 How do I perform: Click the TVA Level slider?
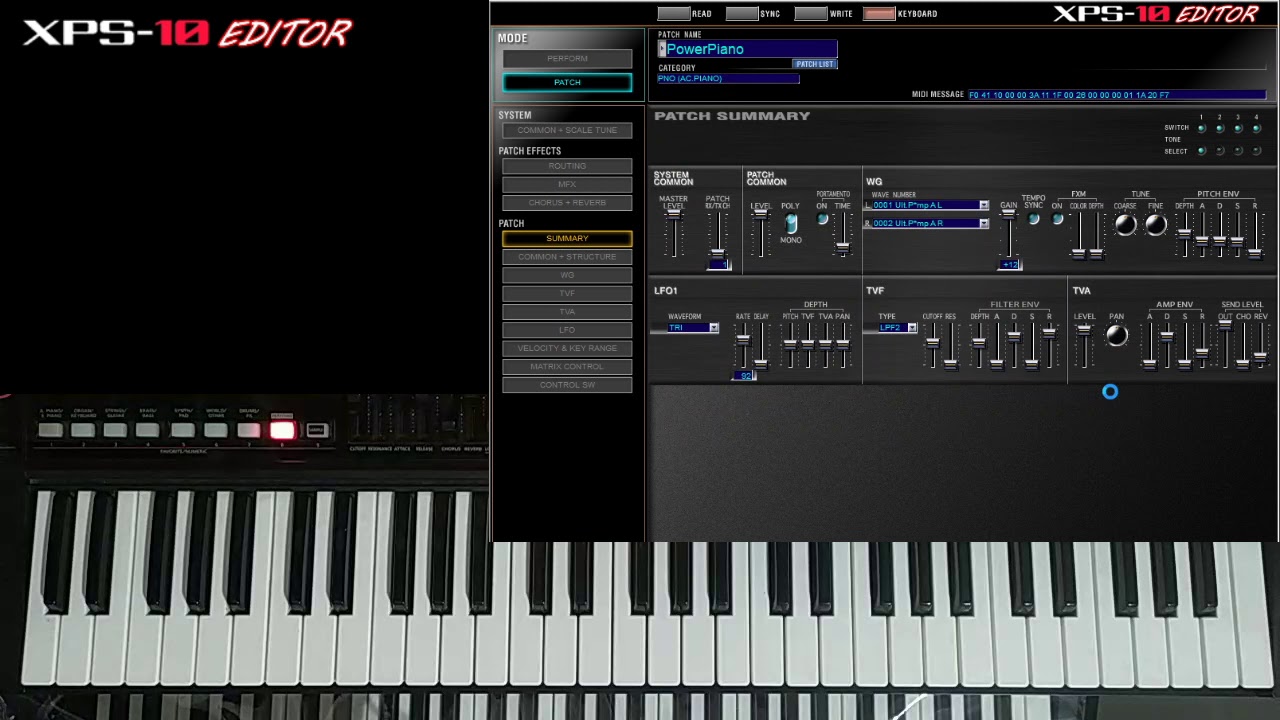pos(1084,331)
